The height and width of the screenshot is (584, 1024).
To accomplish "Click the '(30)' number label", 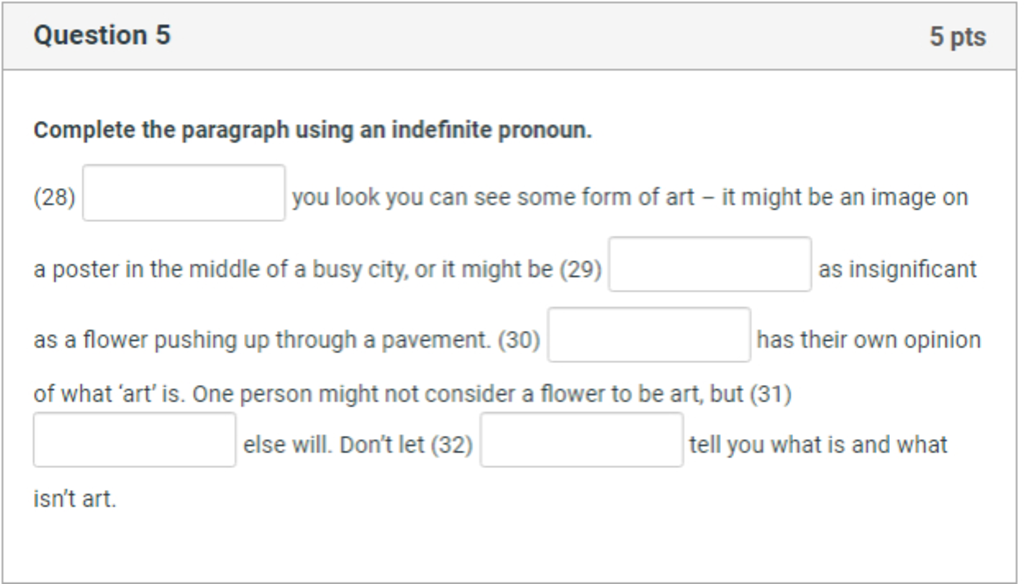I will [519, 340].
